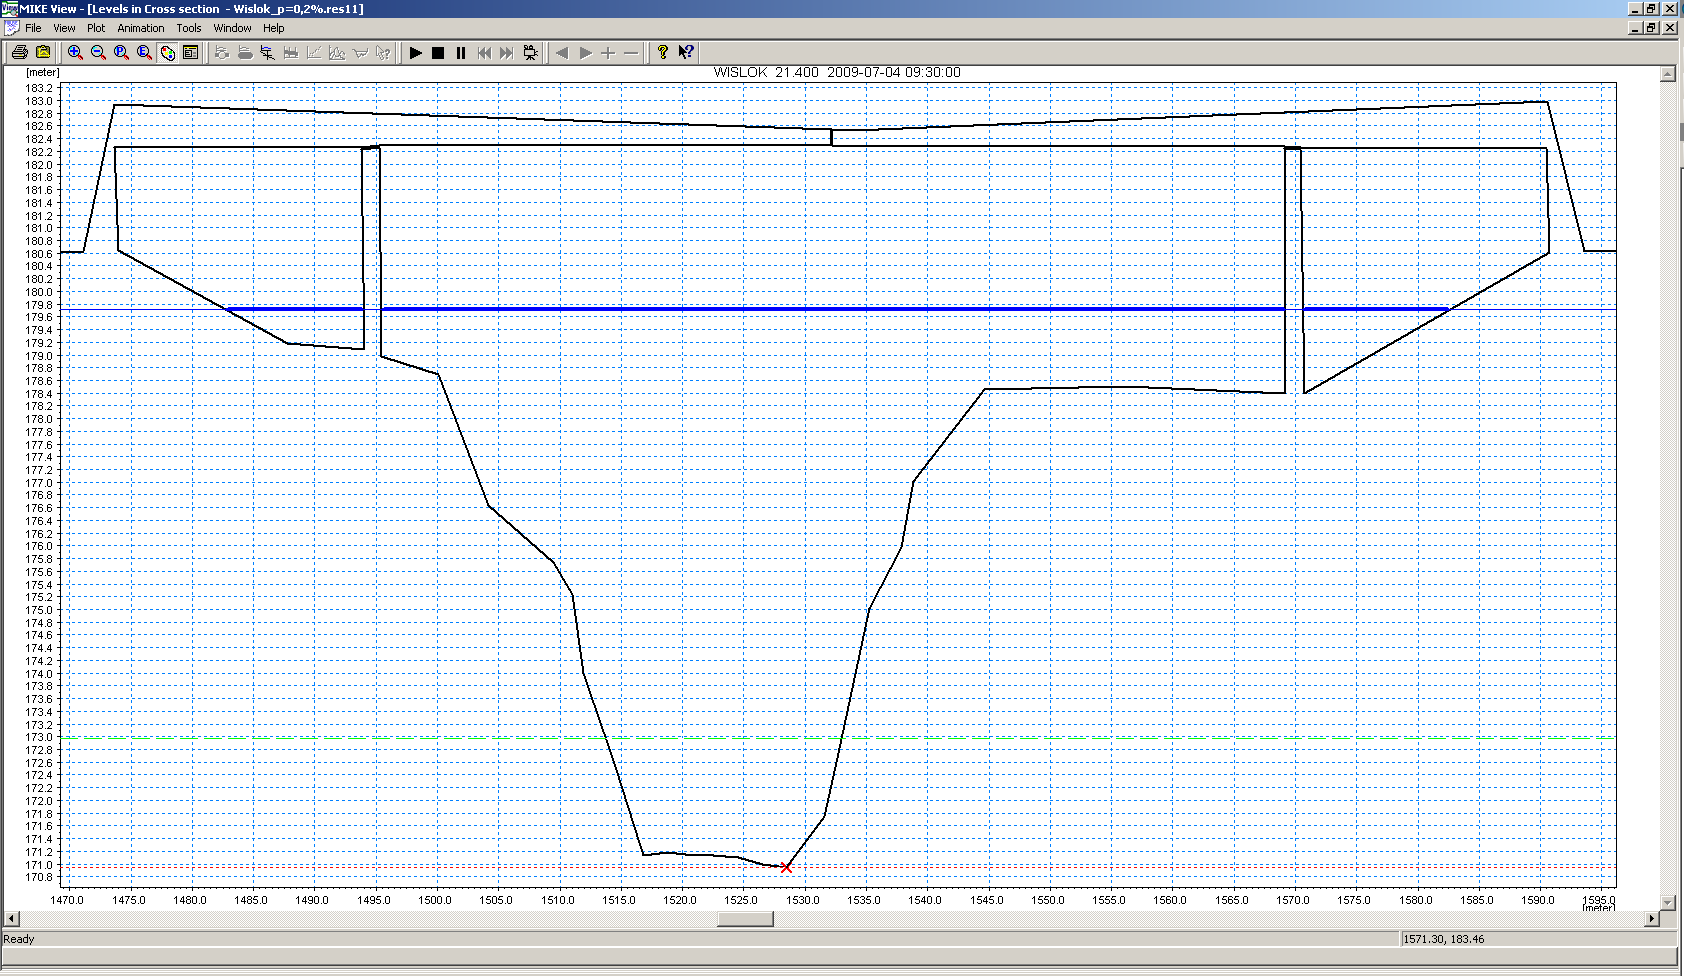Image resolution: width=1684 pixels, height=976 pixels.
Task: Click the [meter] y-axis unit label
Action: click(x=43, y=72)
